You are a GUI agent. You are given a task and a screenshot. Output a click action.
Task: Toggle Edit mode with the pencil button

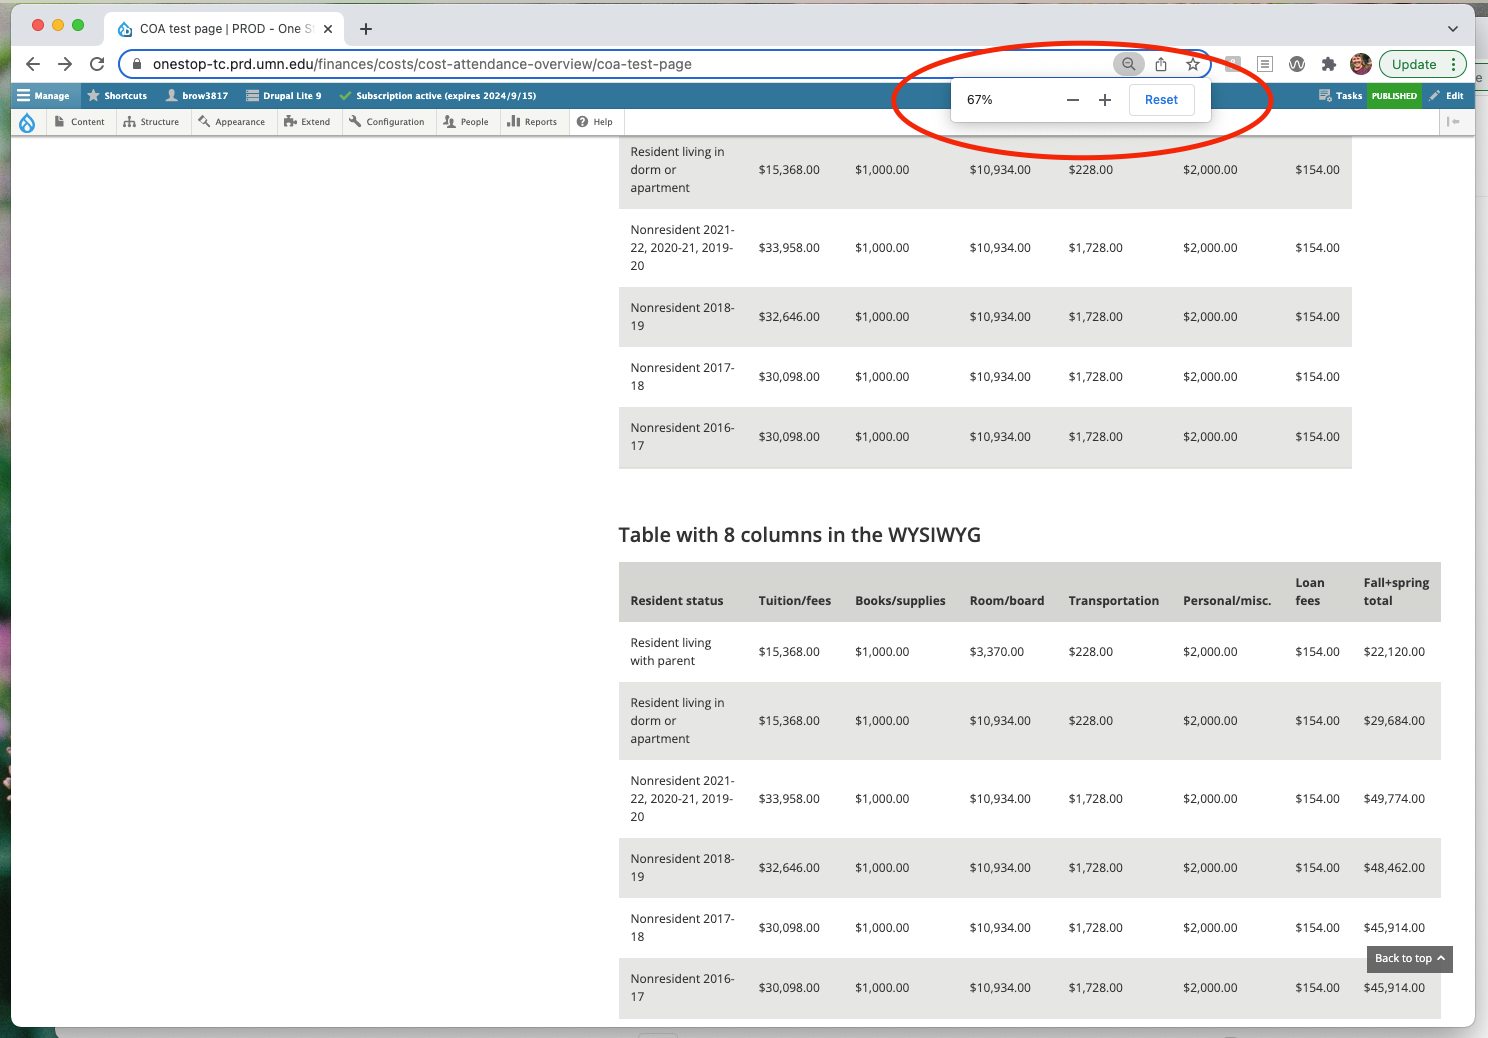[x=1446, y=96]
